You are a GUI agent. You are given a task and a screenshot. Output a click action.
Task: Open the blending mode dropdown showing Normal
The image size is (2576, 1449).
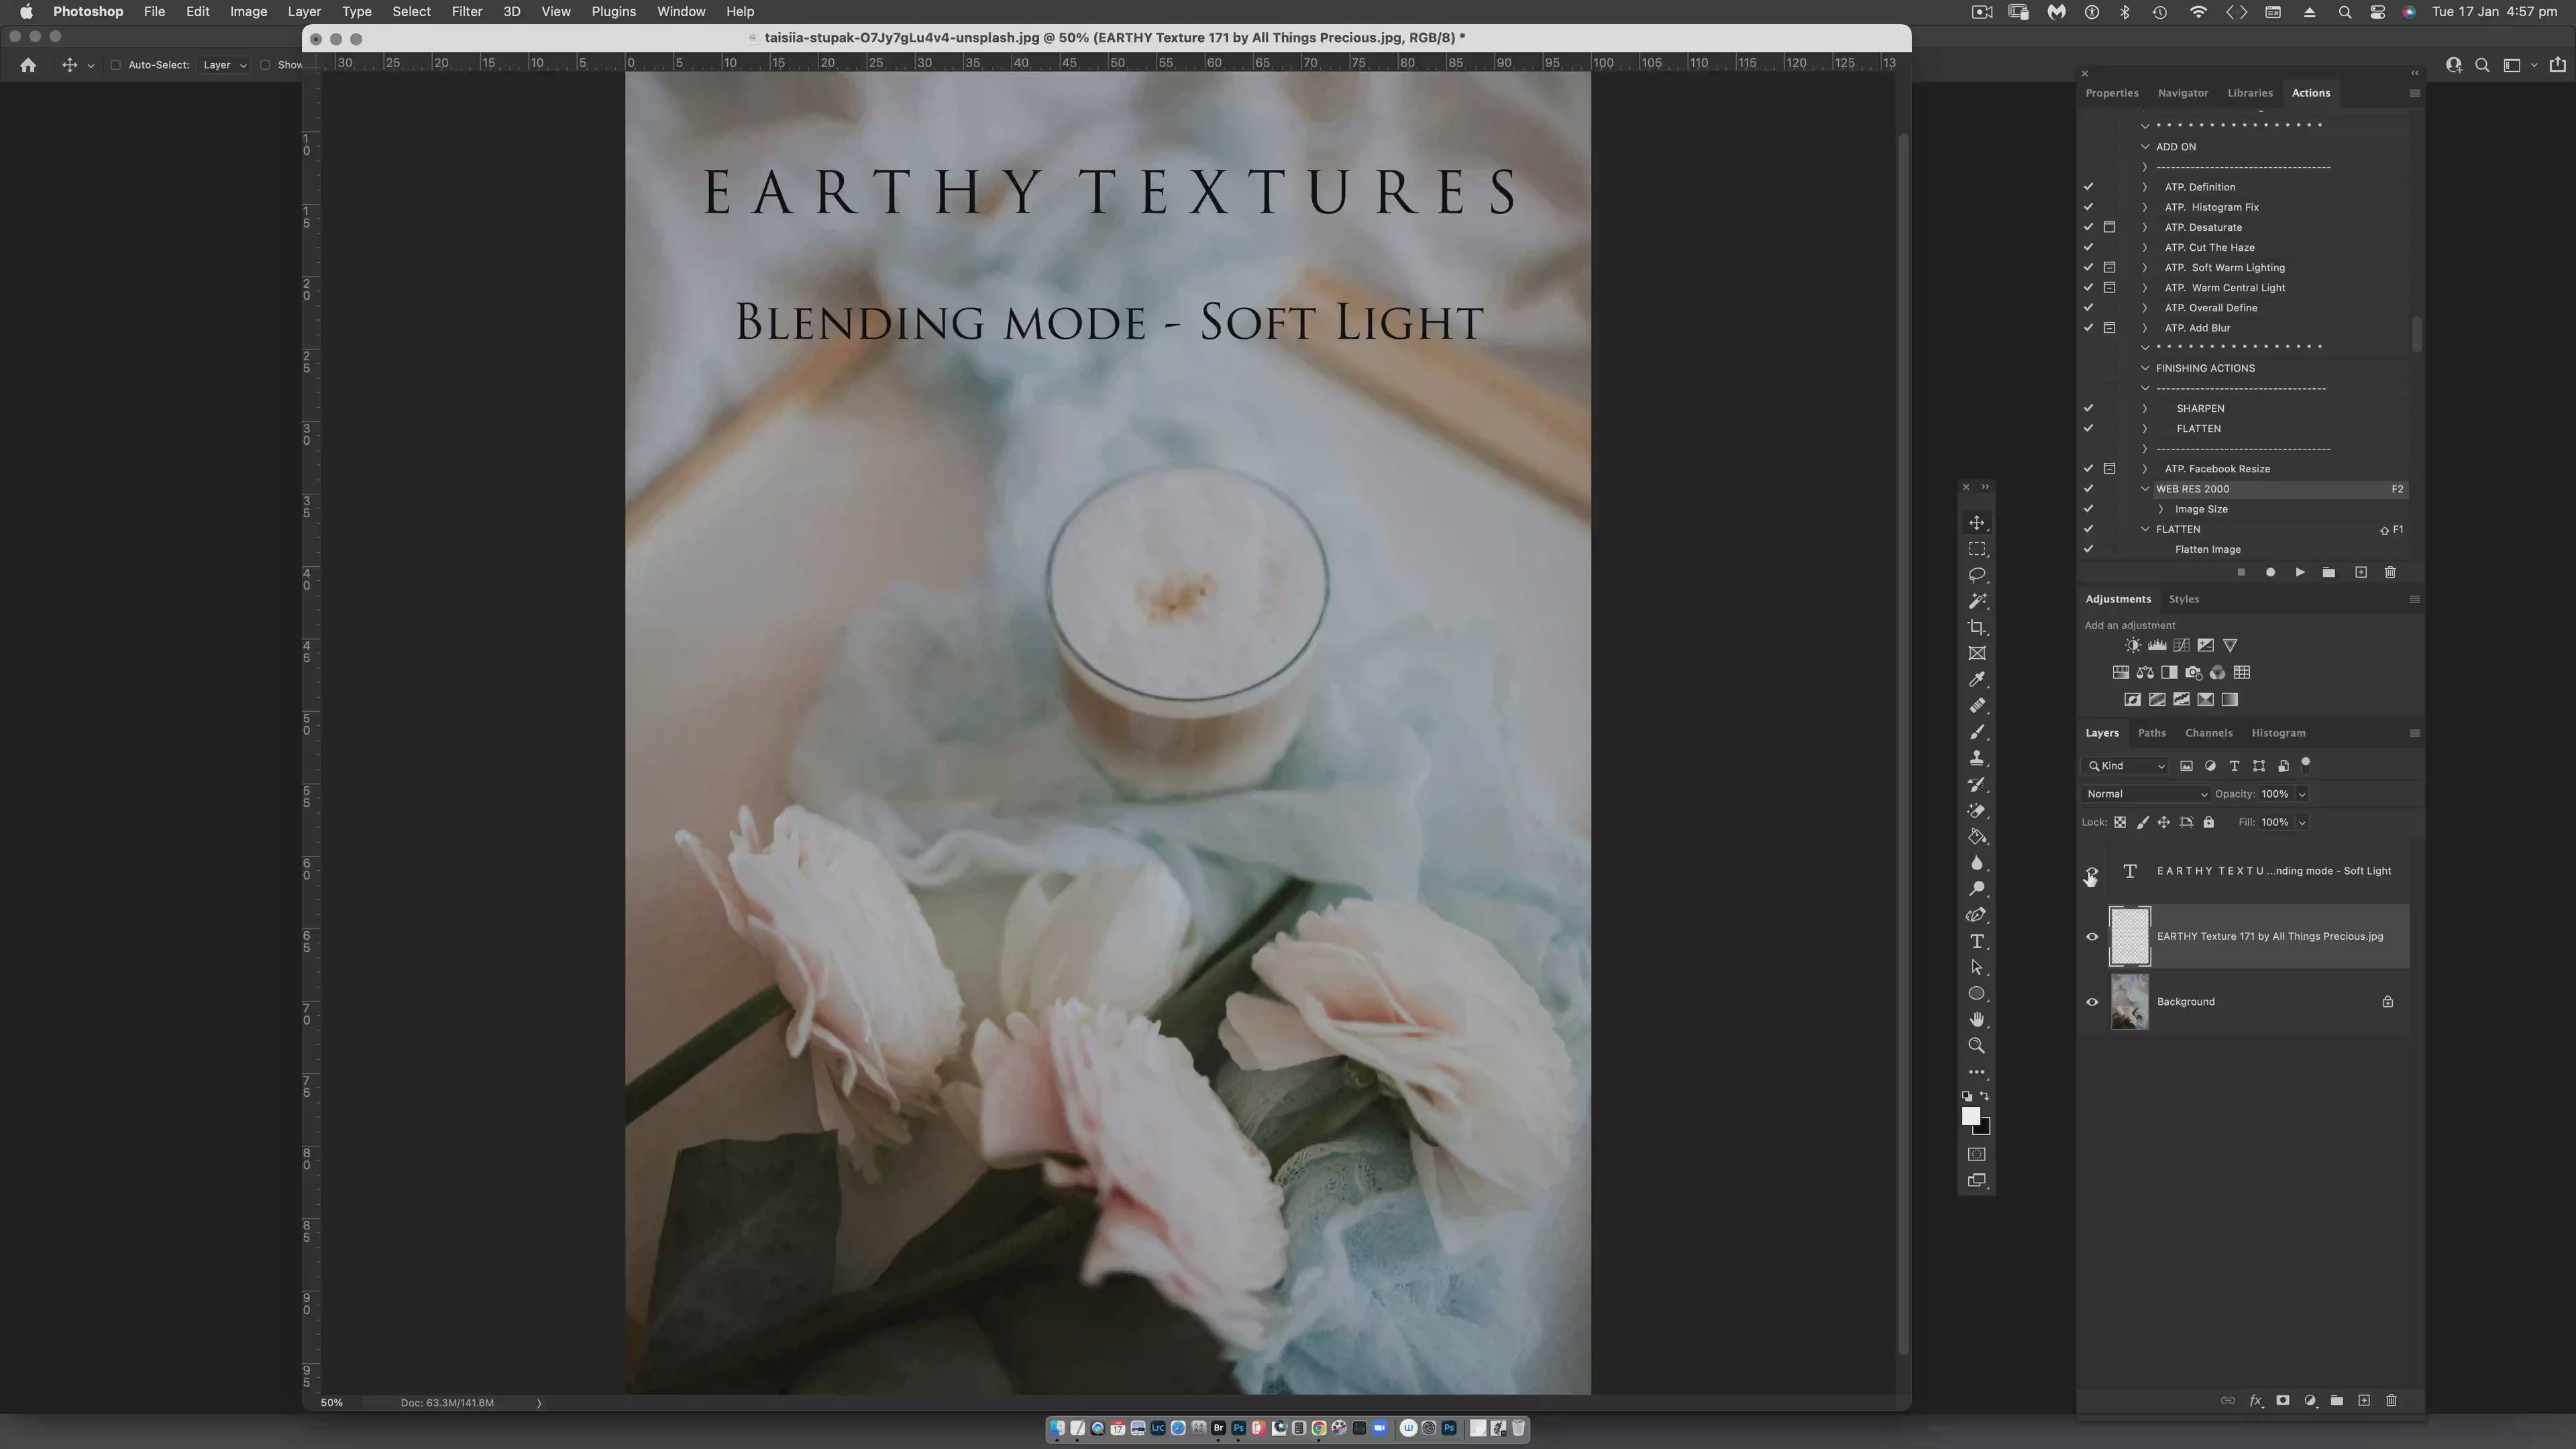pos(2147,794)
